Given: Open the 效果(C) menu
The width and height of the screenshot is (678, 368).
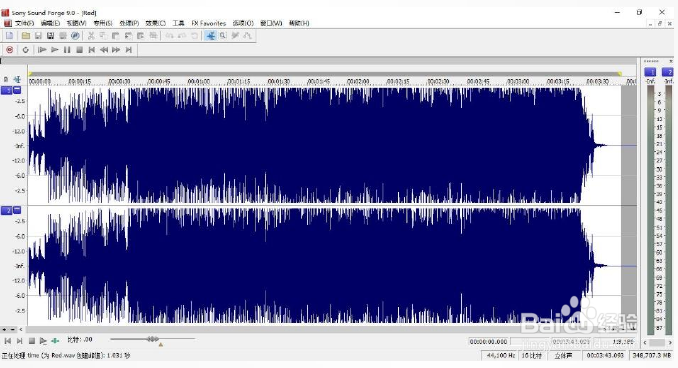Looking at the screenshot, I should (155, 23).
